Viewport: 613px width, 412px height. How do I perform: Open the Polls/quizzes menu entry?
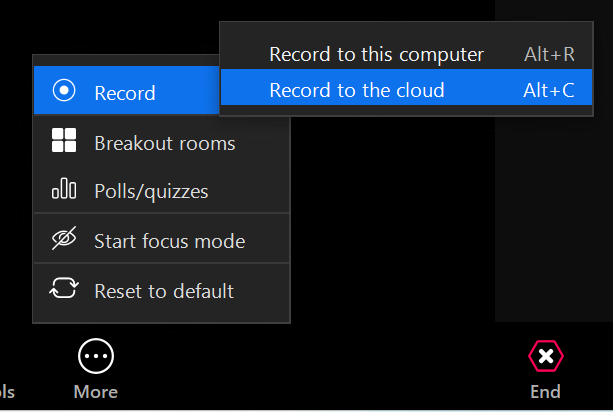pos(151,191)
